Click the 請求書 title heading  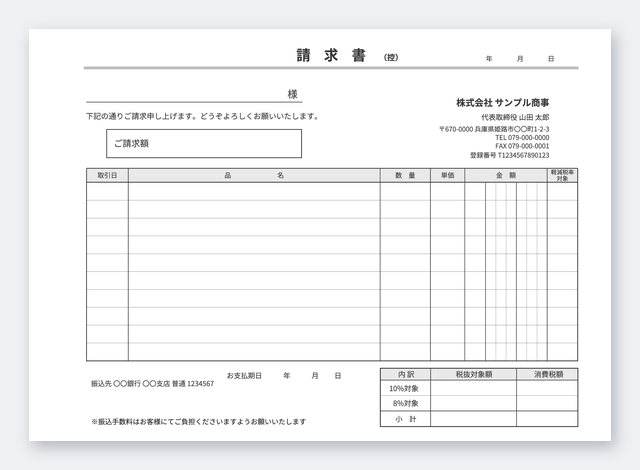[331, 55]
